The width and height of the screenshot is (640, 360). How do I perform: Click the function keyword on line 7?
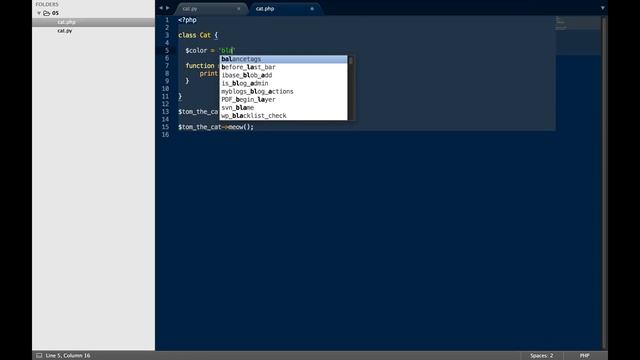pos(200,66)
